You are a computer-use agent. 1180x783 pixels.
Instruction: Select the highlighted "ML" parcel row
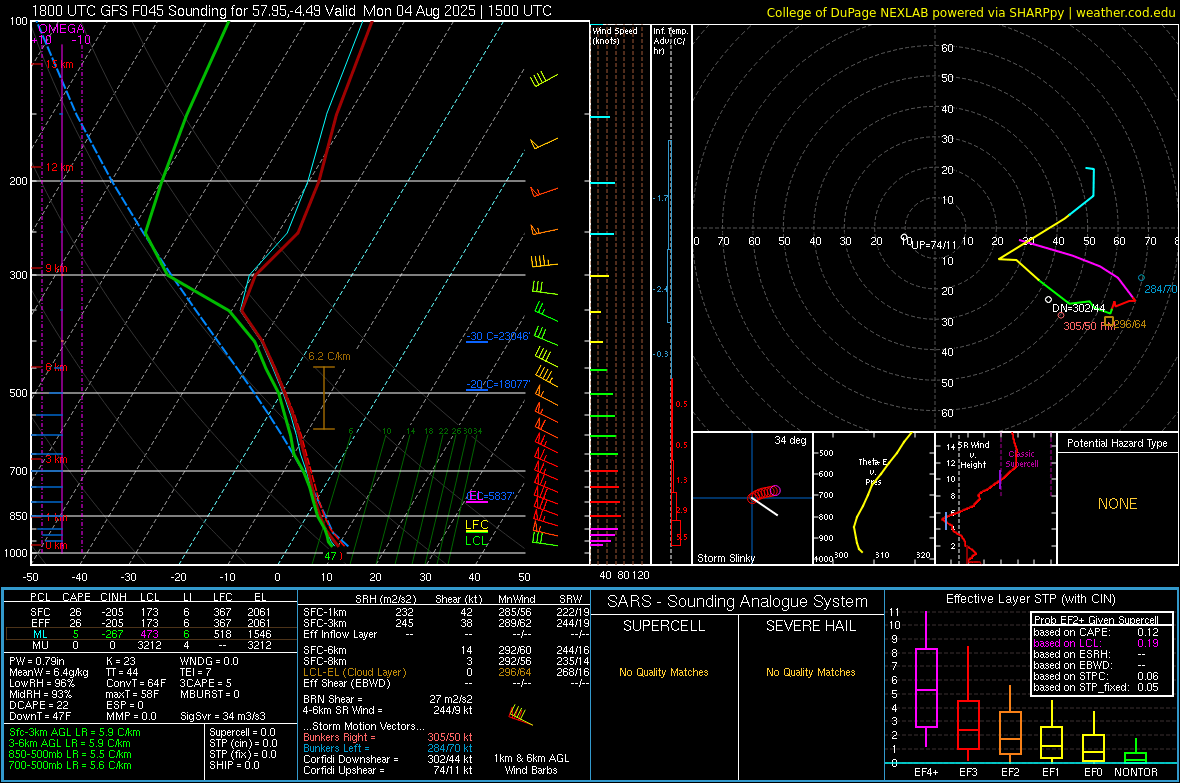tap(150, 634)
